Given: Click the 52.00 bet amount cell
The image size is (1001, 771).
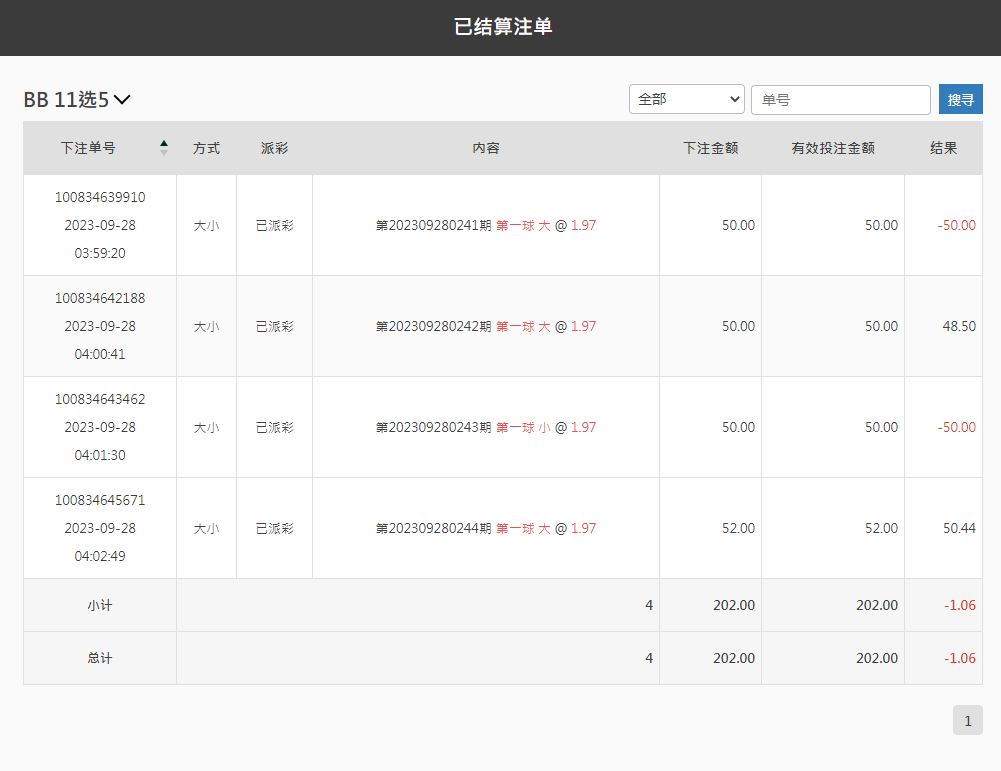Looking at the screenshot, I should 738,528.
